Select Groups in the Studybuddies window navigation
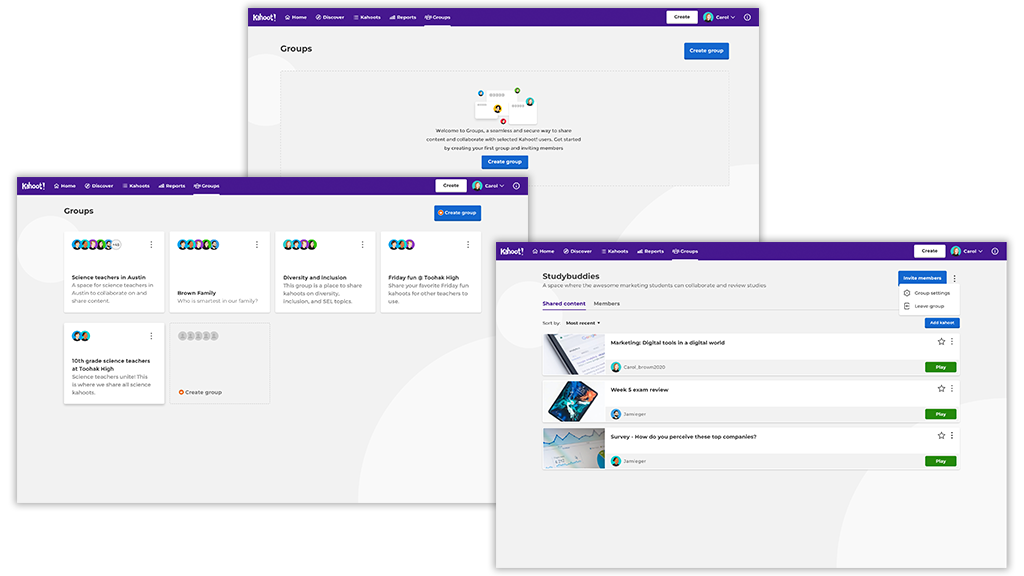This screenshot has height=576, width=1024. [x=685, y=251]
